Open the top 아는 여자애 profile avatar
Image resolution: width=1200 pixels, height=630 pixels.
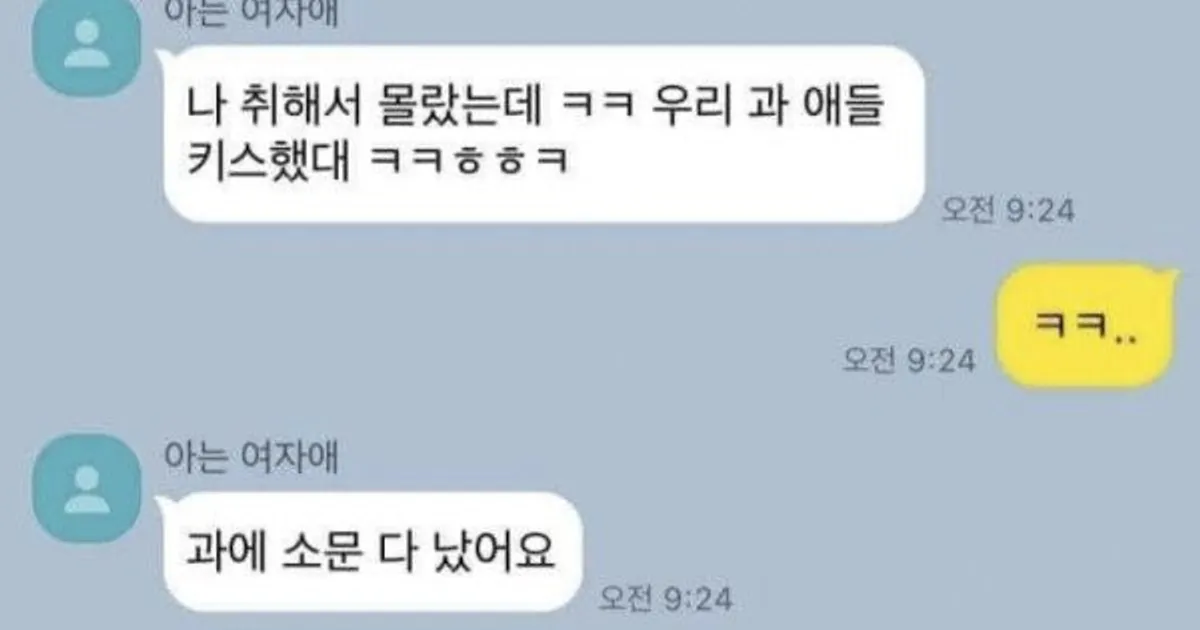(x=87, y=49)
